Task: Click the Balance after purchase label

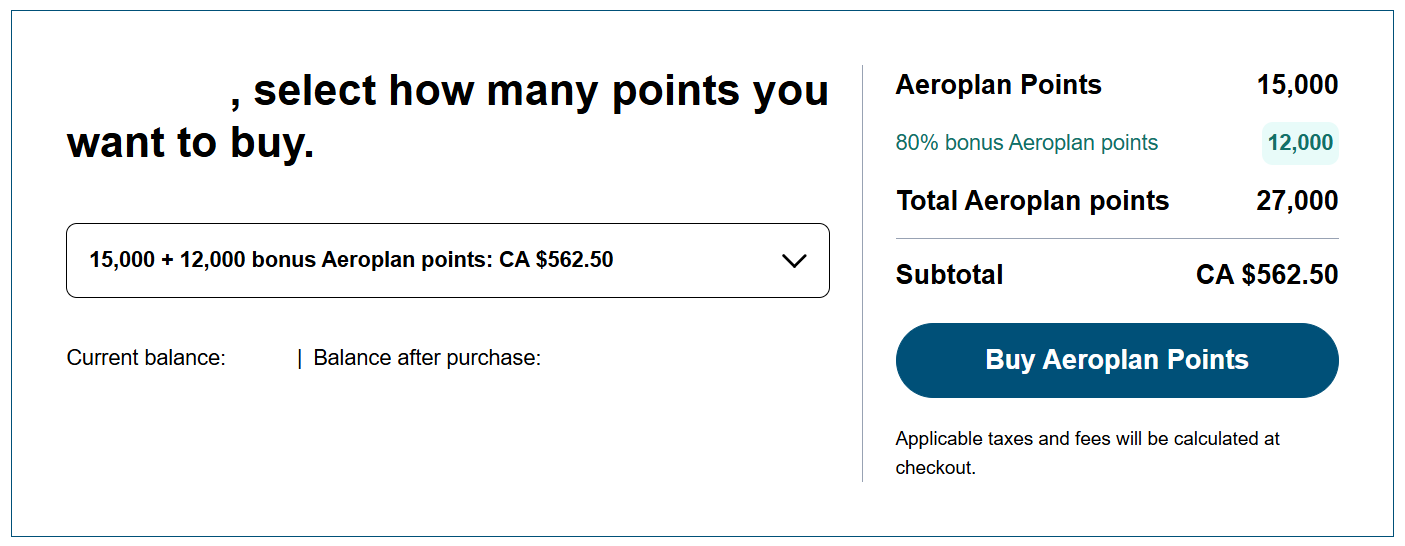Action: tap(427, 358)
